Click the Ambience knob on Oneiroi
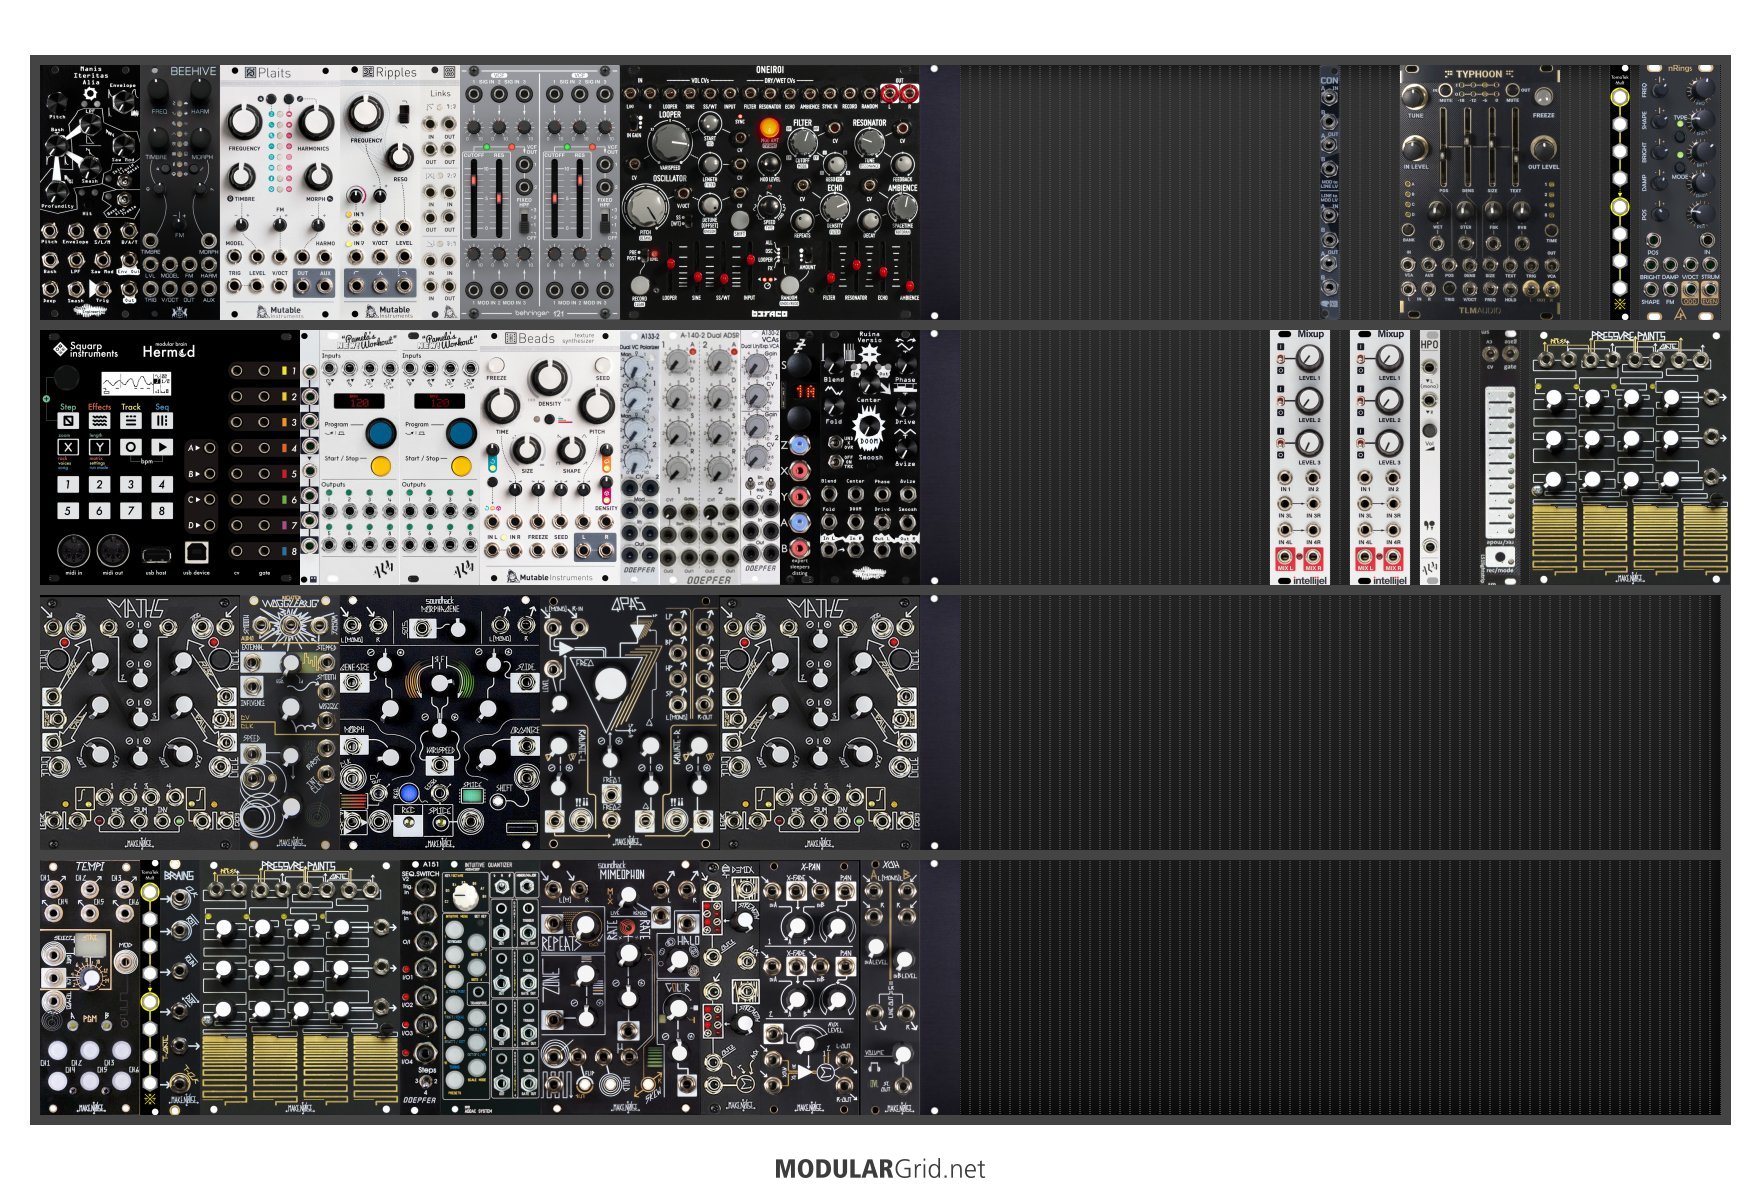This screenshot has width=1761, height=1190. click(x=903, y=207)
